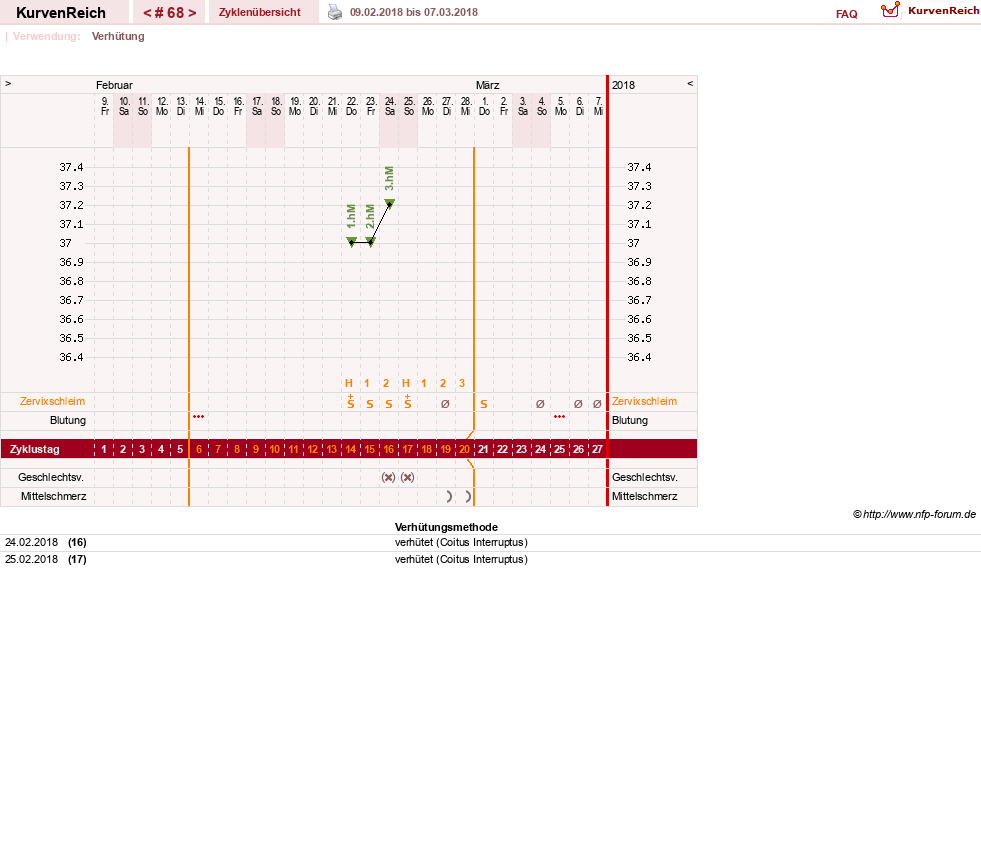981x846 pixels.
Task: Click the 7. Mi date column header
Action: click(x=599, y=106)
